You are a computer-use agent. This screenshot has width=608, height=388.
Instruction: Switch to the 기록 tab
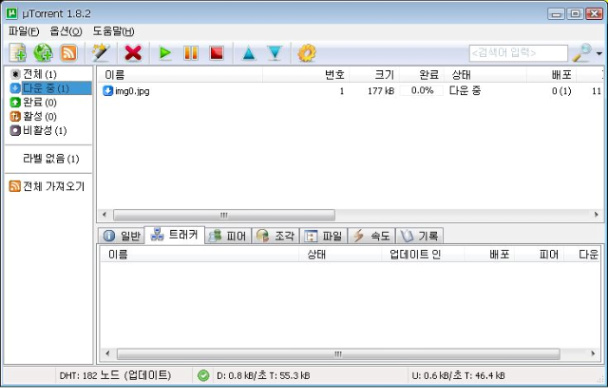tap(420, 236)
